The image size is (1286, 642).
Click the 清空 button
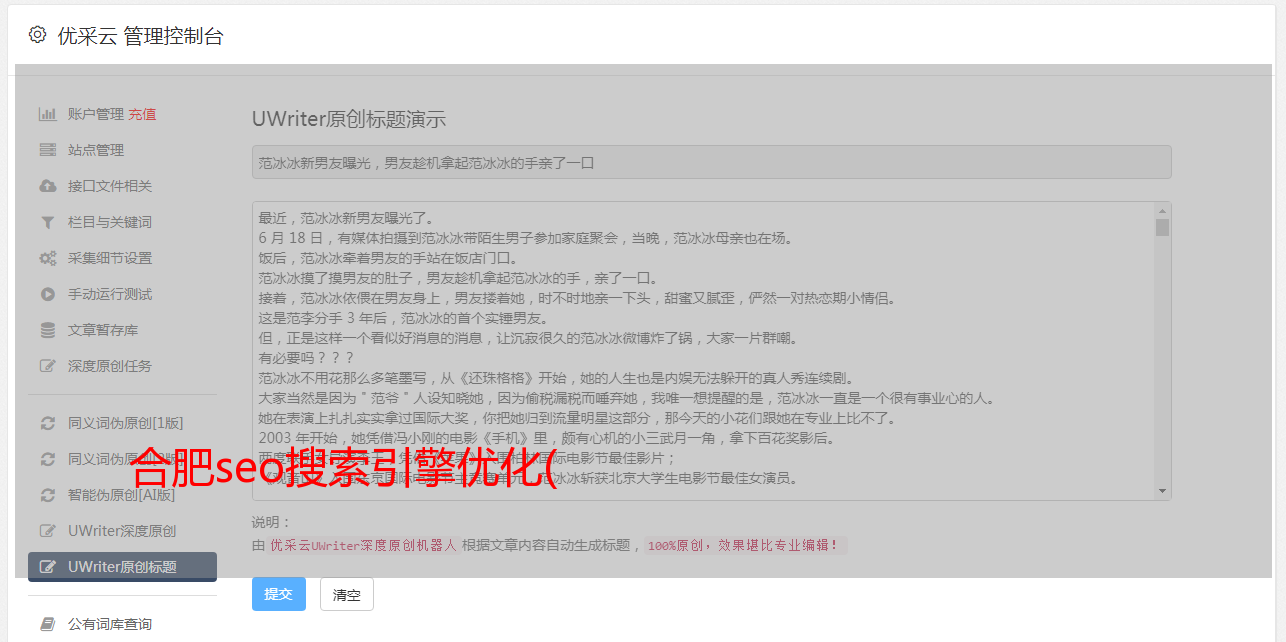point(347,594)
